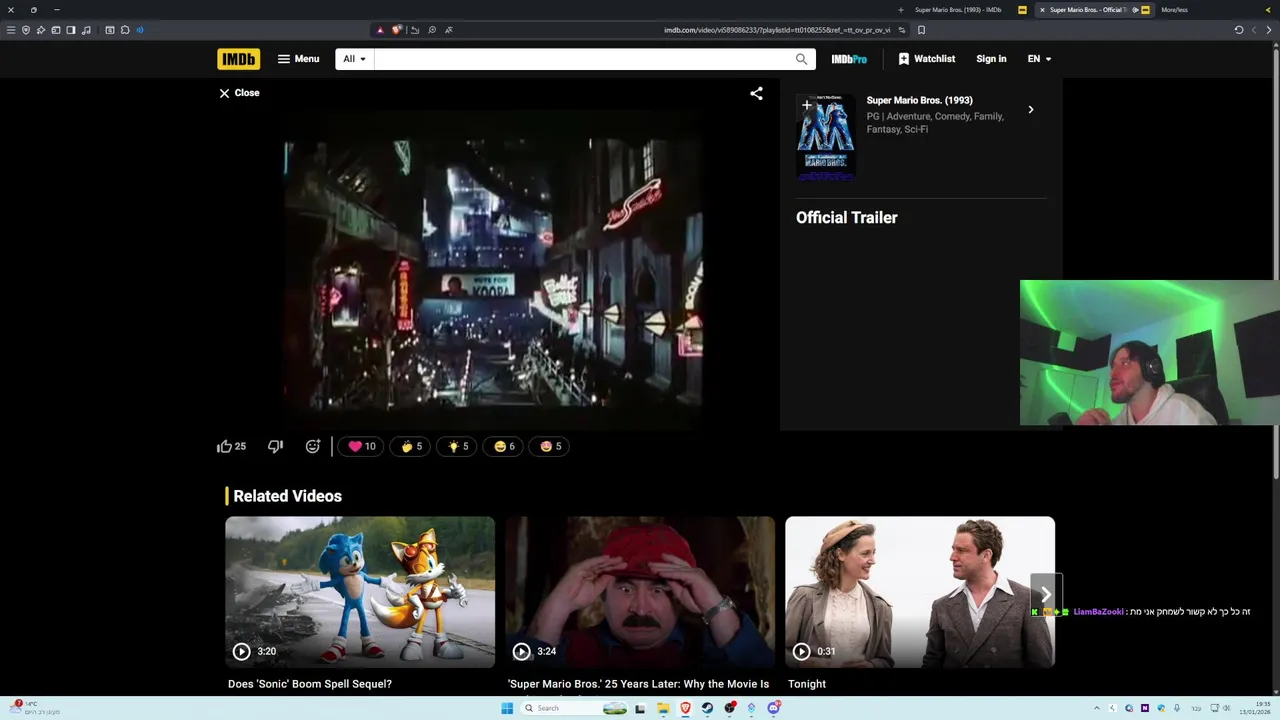Switch to Super Mario Bros. (1993) - IMDb tab
1280x720 pixels.
click(x=958, y=10)
